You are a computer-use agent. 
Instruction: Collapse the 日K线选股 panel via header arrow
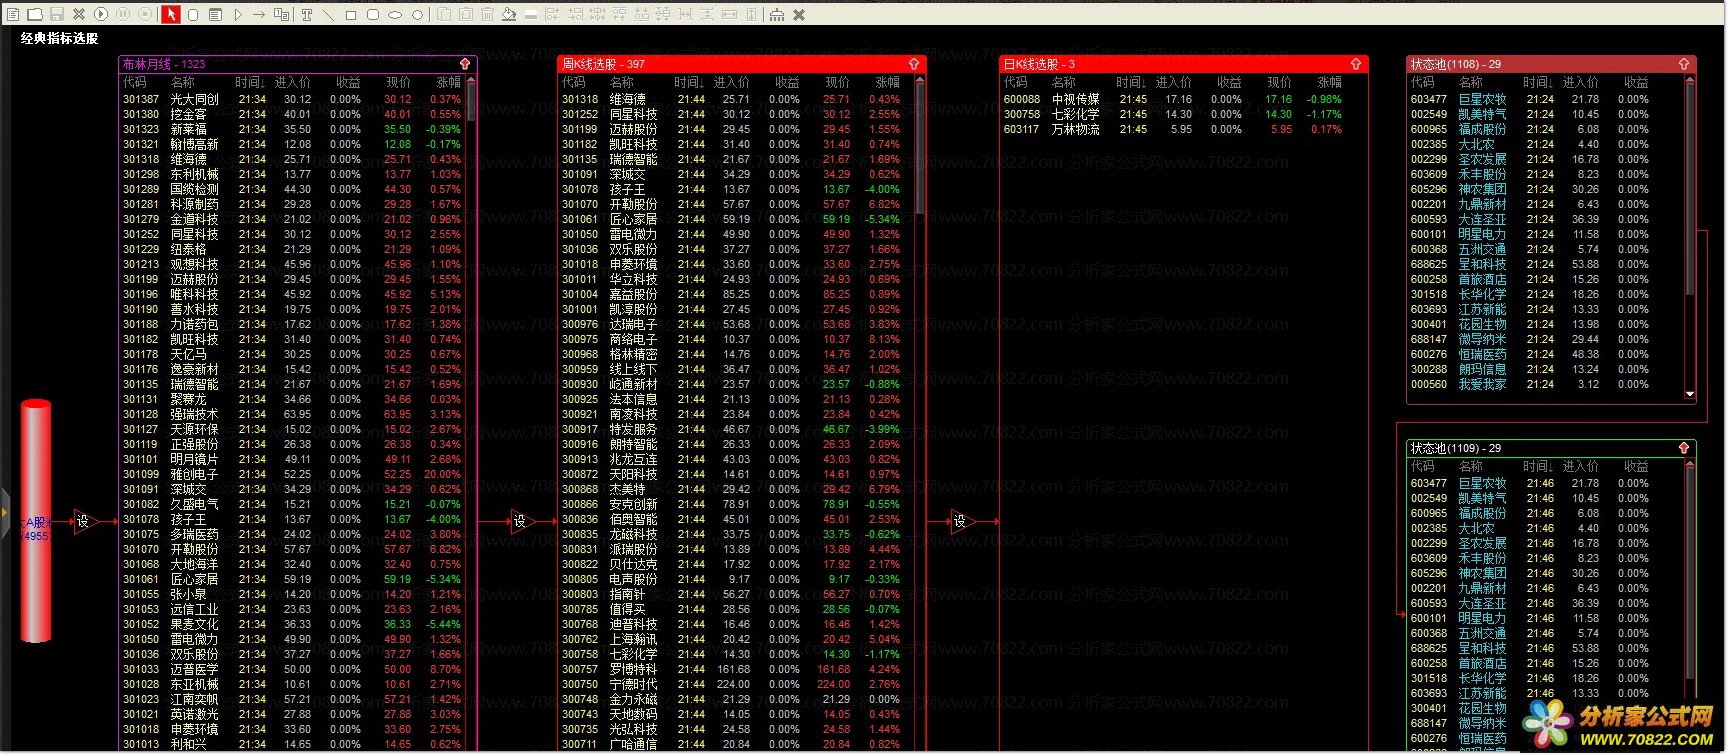coord(1356,64)
